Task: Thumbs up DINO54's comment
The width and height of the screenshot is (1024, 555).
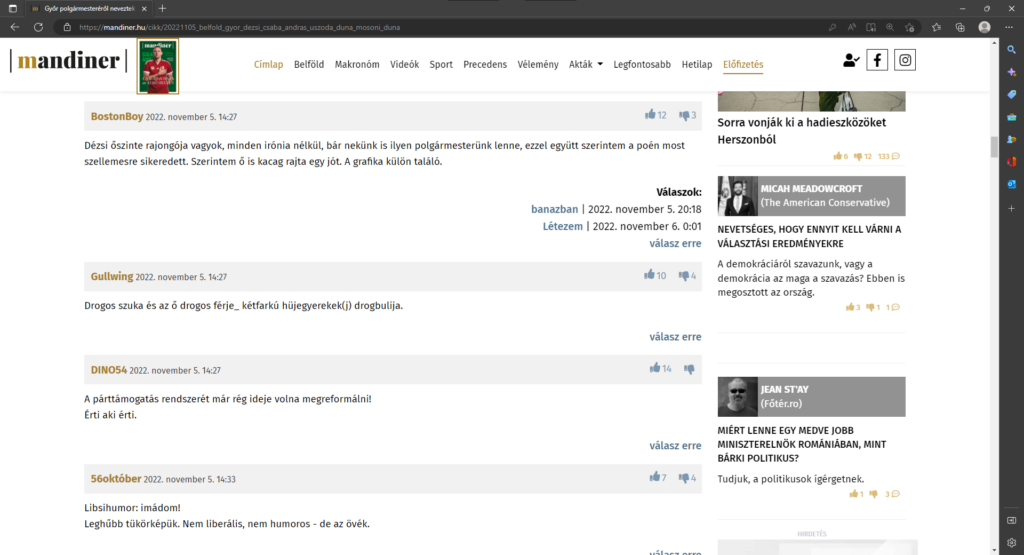Action: point(655,369)
